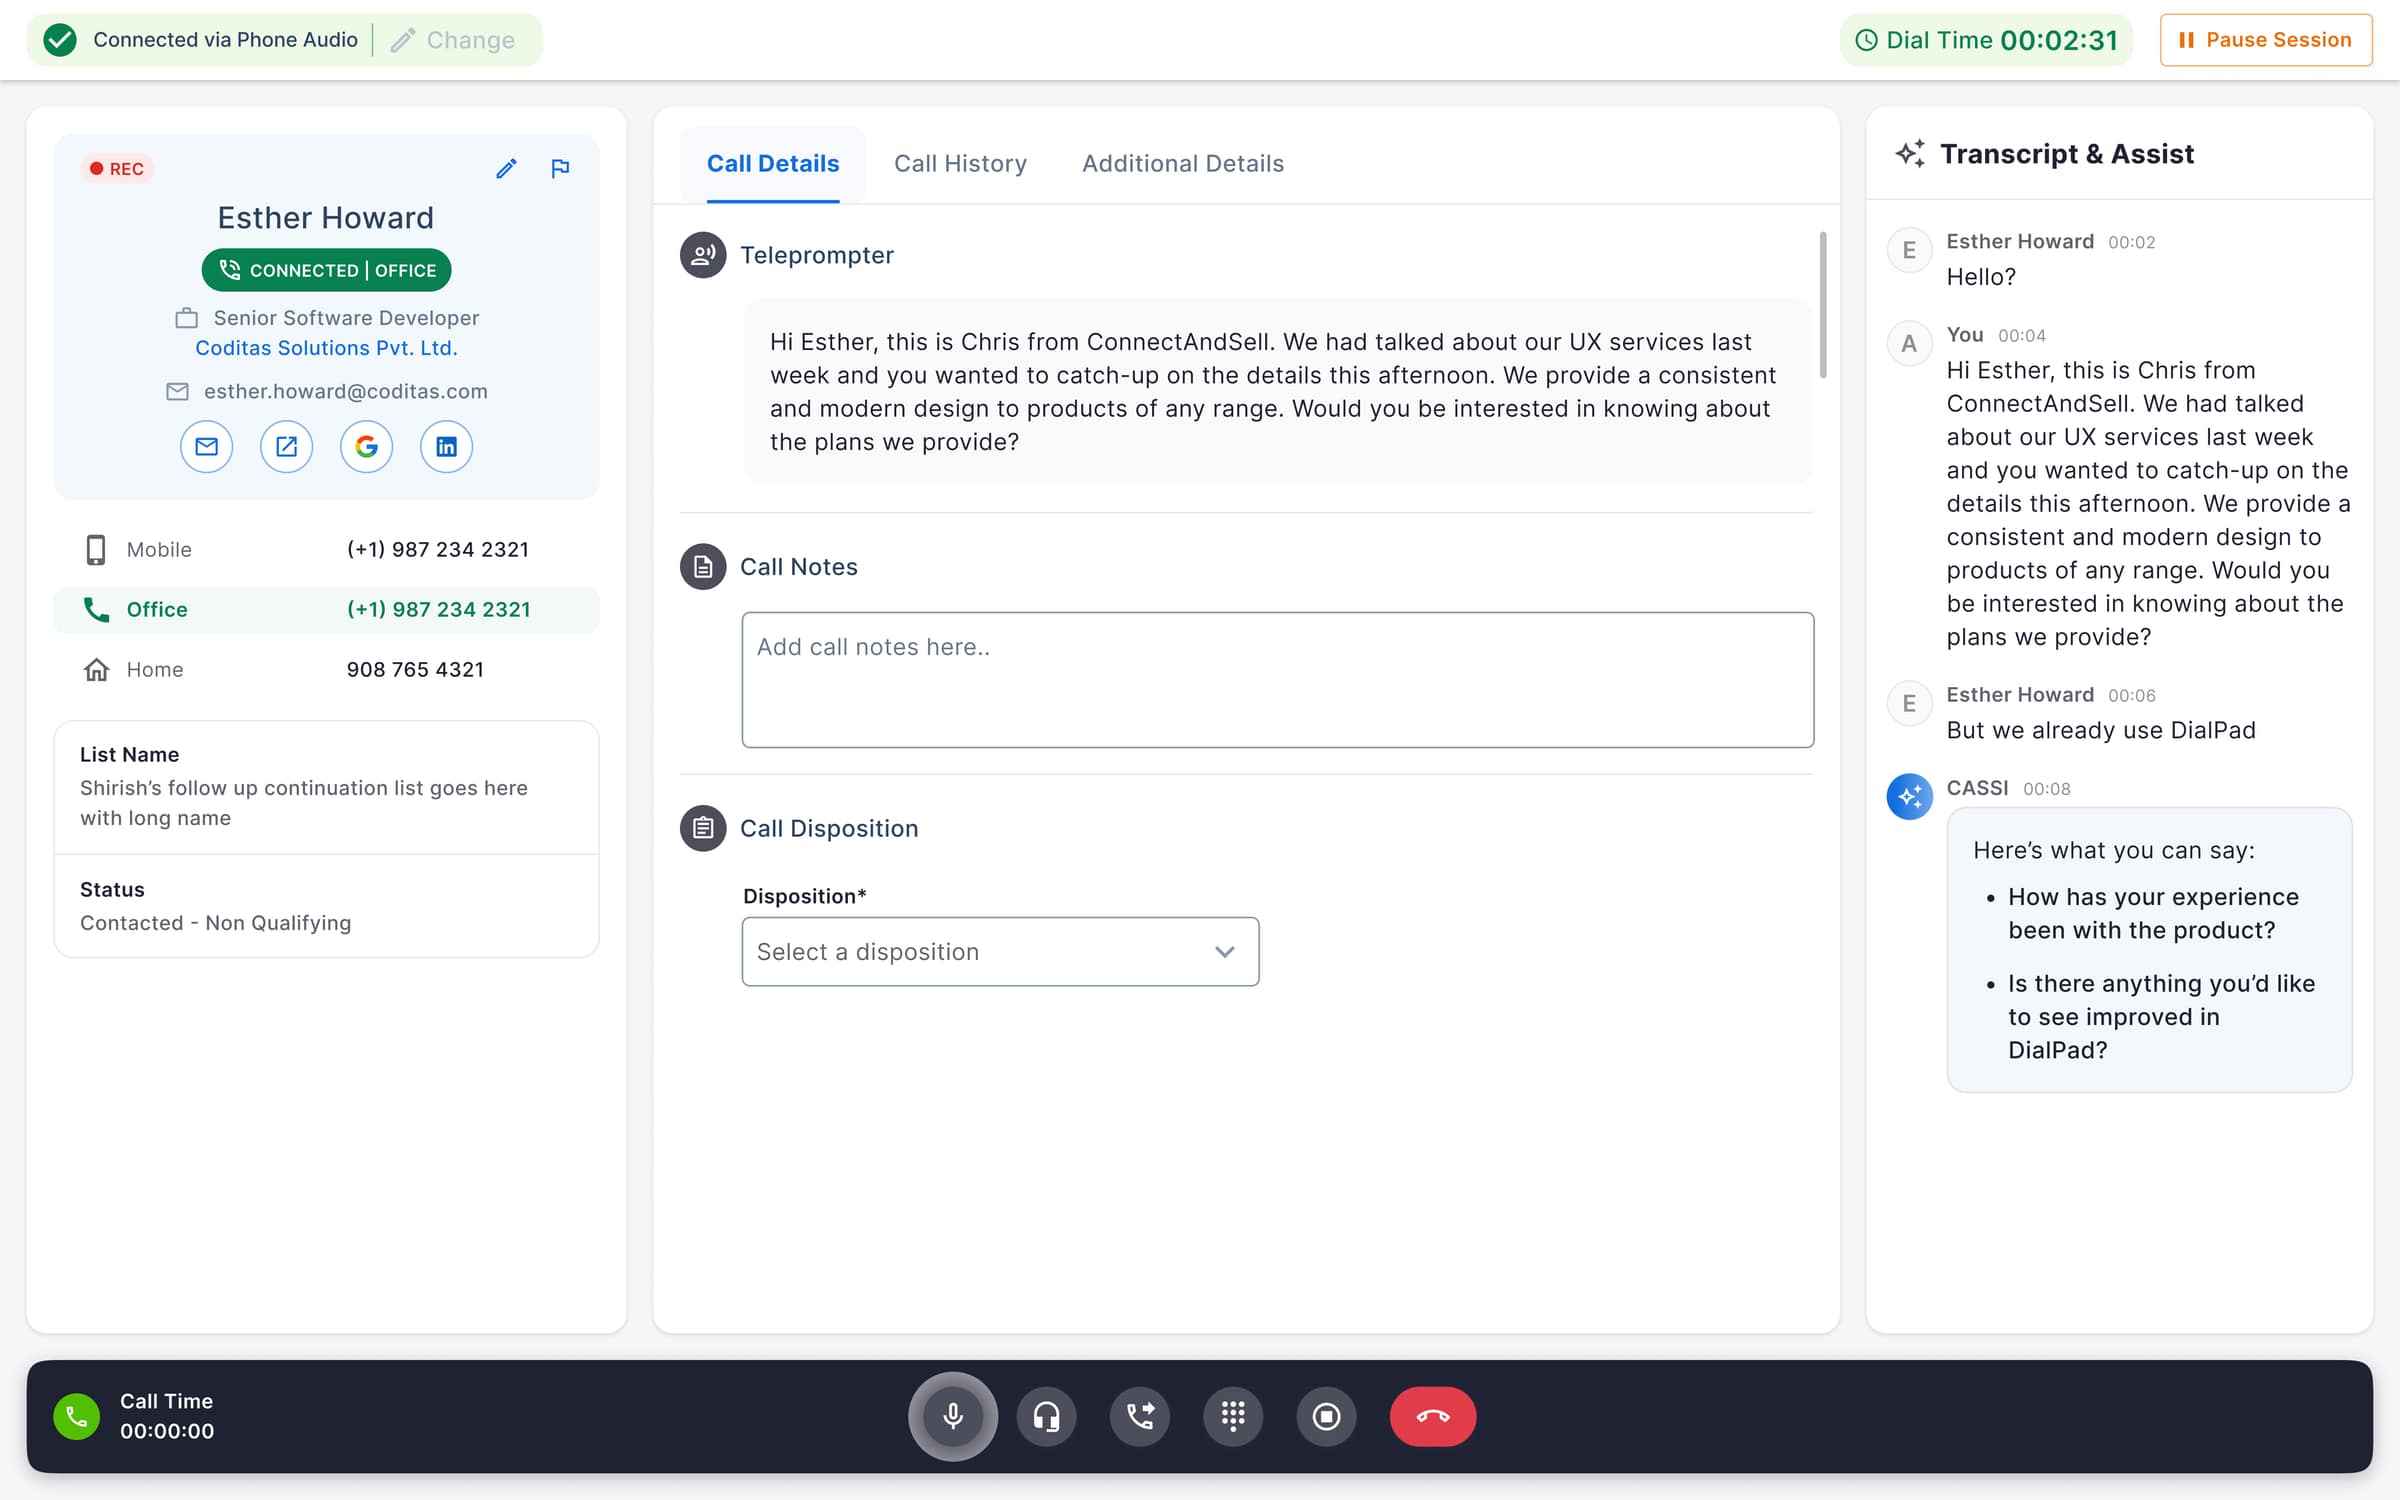Screen dimensions: 2400x1500
Task: Click the green Office phone handset icon
Action: click(x=96, y=609)
